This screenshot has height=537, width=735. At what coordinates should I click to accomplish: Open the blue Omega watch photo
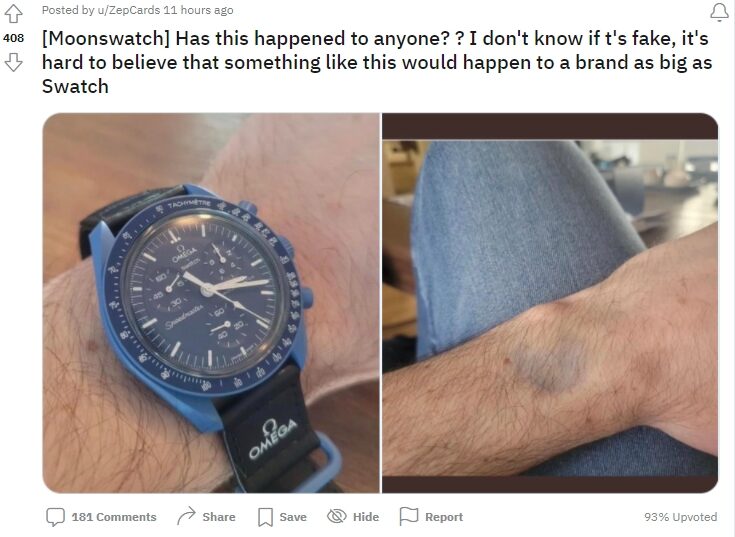(x=211, y=303)
